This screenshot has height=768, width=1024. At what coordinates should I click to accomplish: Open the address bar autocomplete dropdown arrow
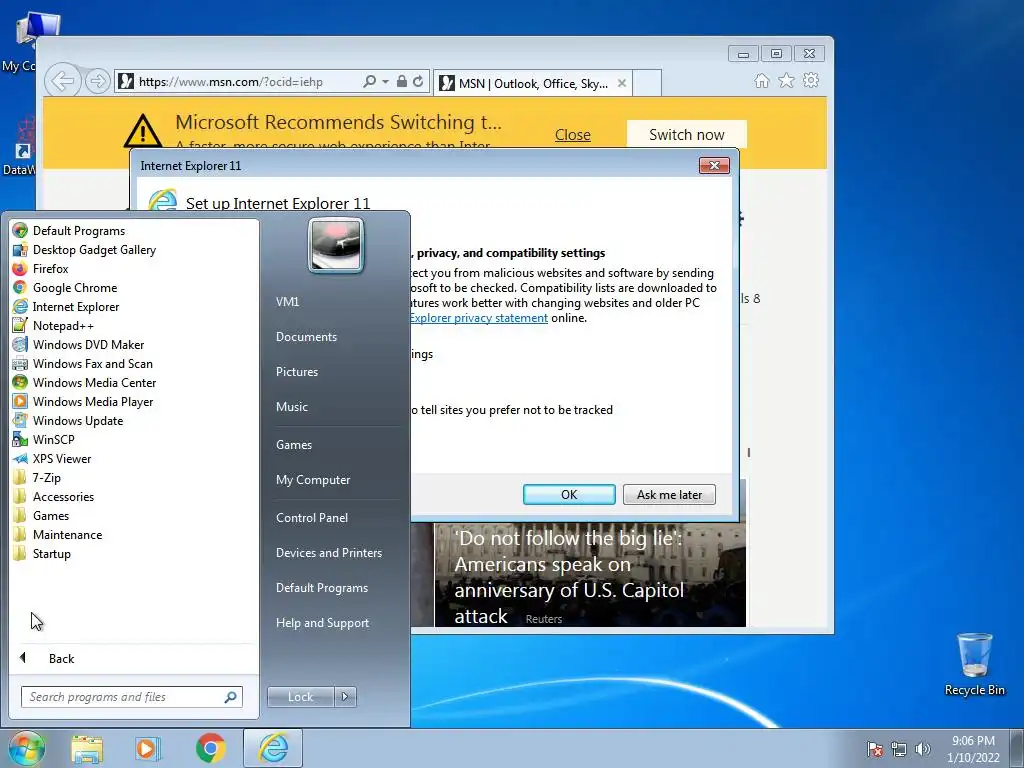pos(385,82)
